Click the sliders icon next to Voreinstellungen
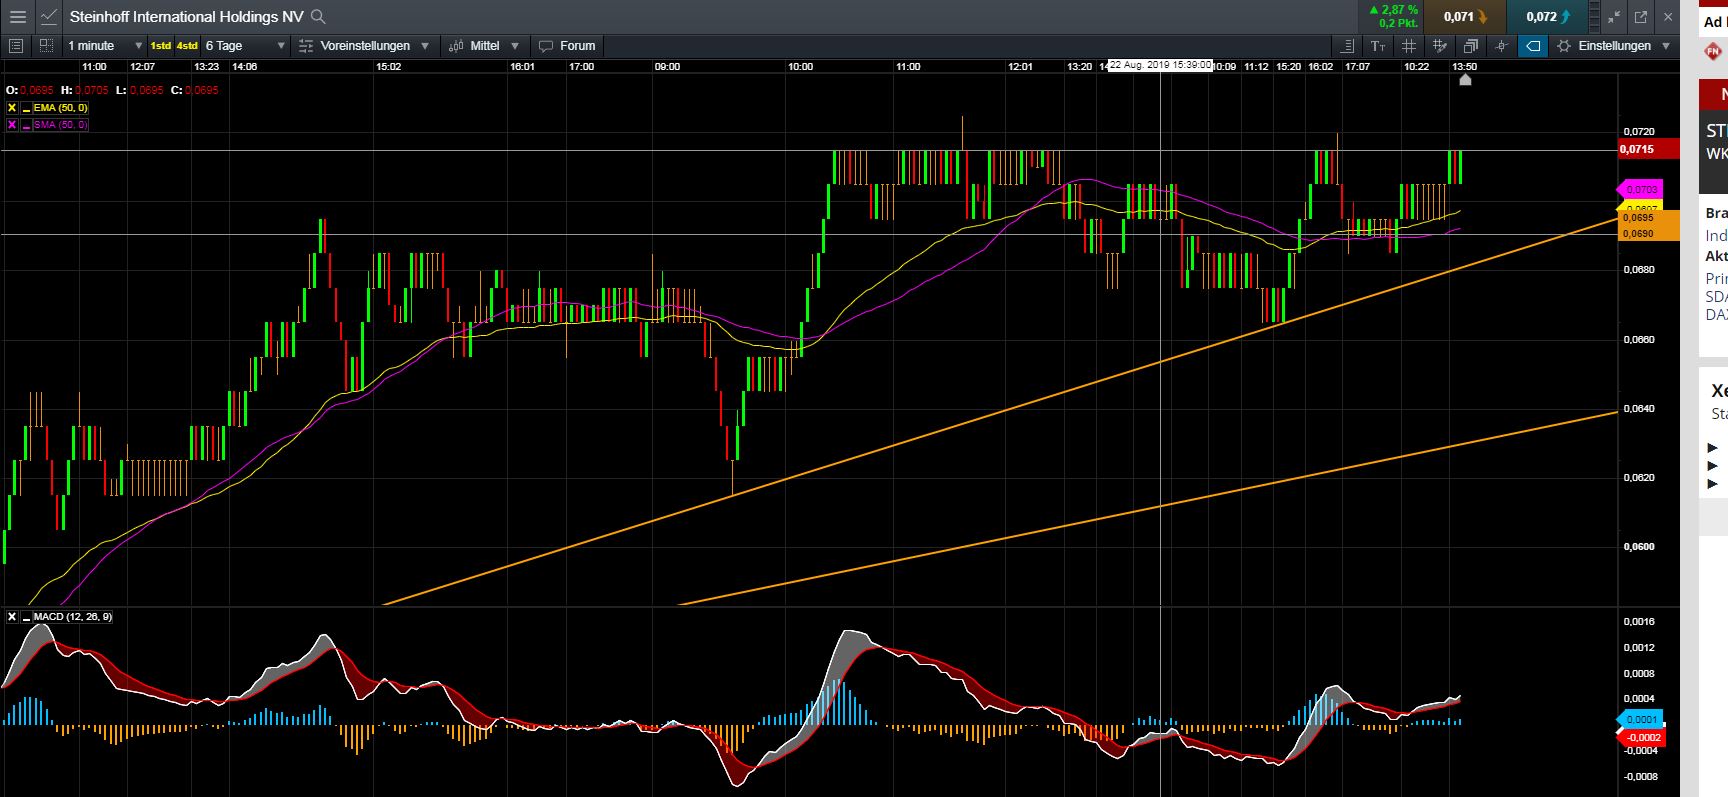 tap(306, 46)
